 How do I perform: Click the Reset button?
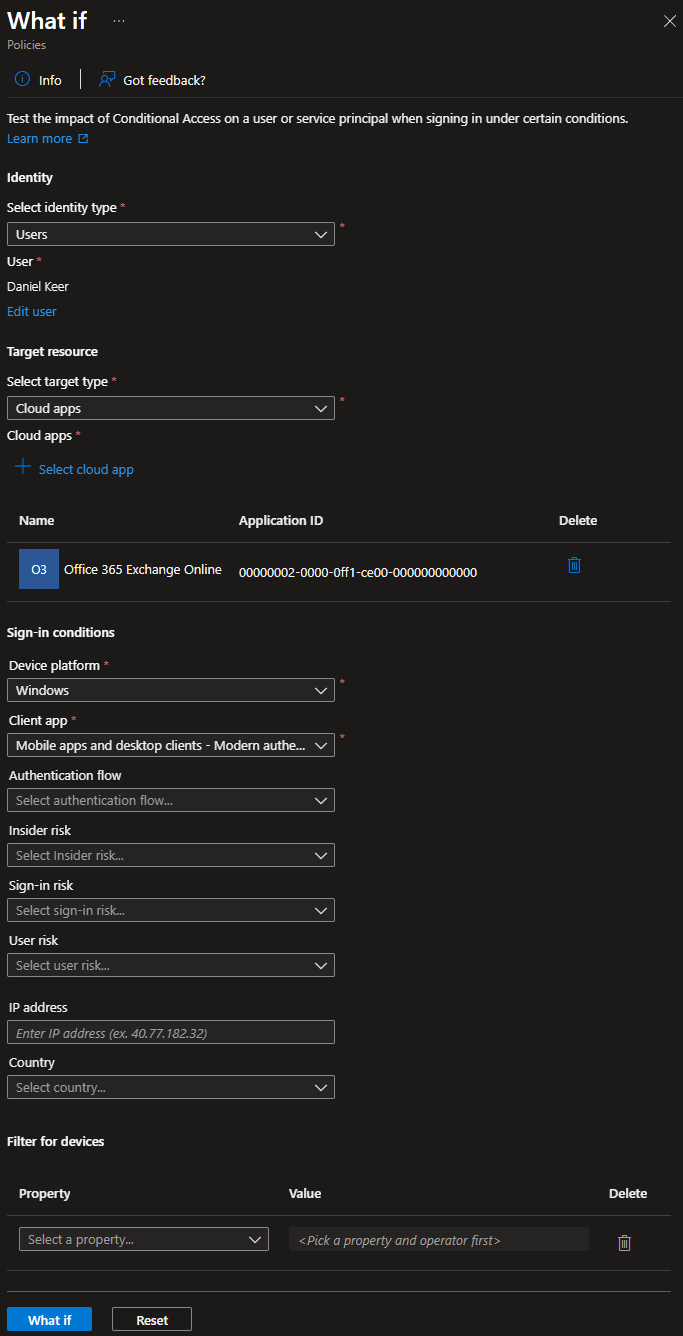tap(152, 1320)
